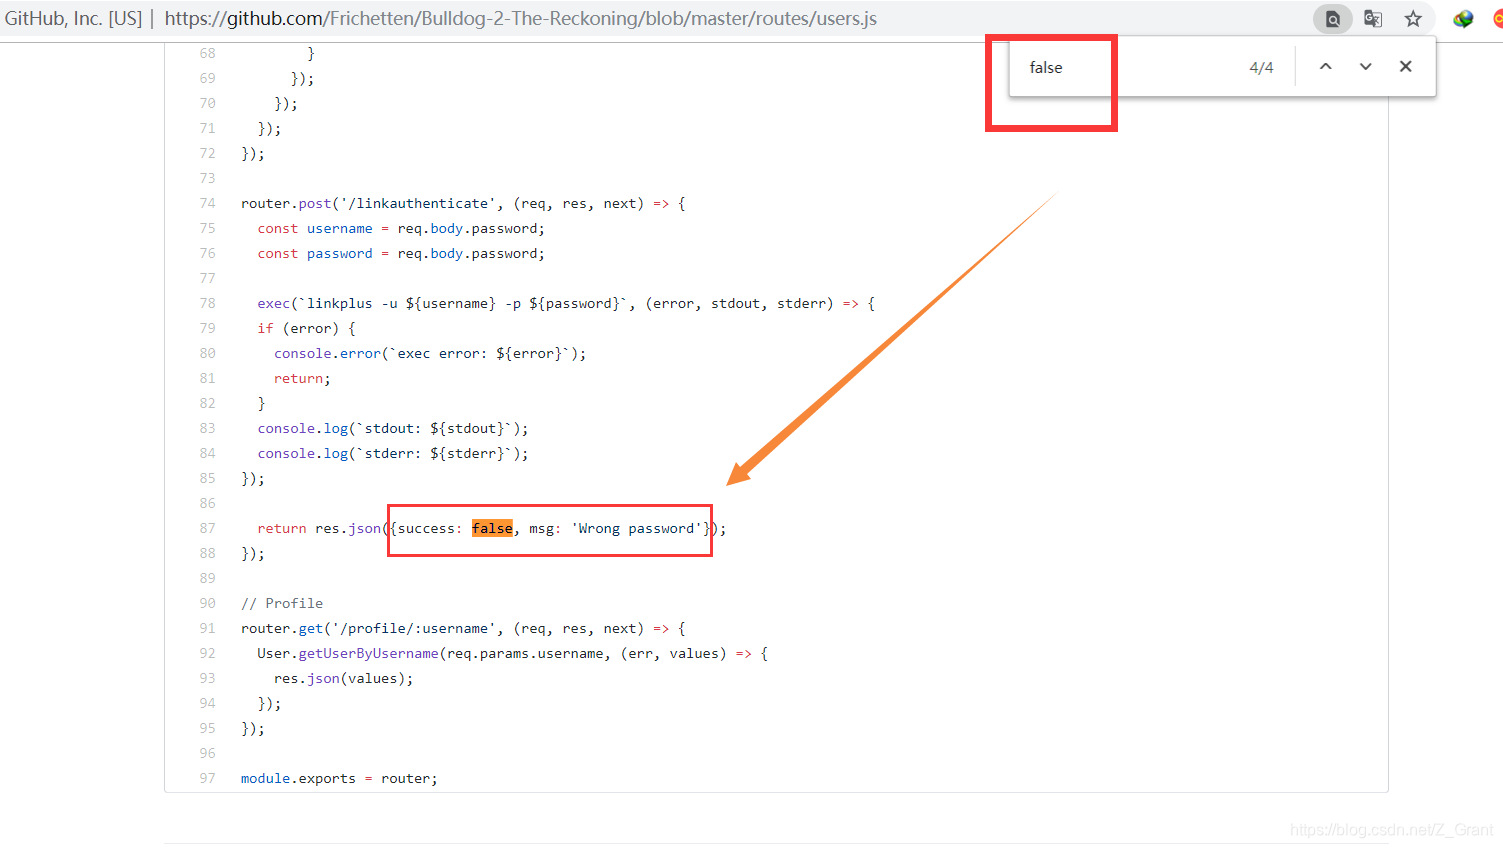Click the '// Profile' comment

282,603
